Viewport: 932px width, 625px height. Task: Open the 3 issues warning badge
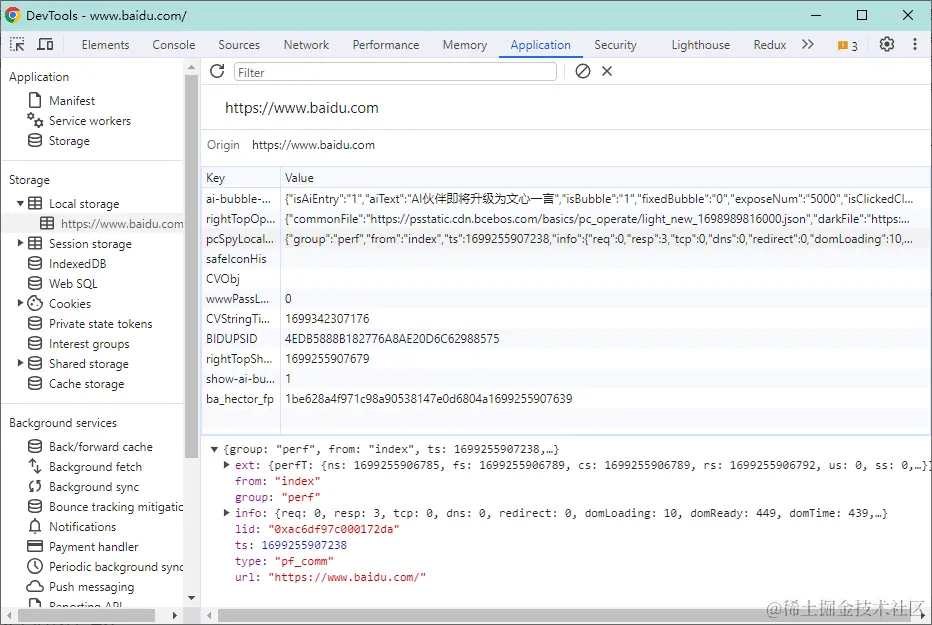click(x=848, y=46)
